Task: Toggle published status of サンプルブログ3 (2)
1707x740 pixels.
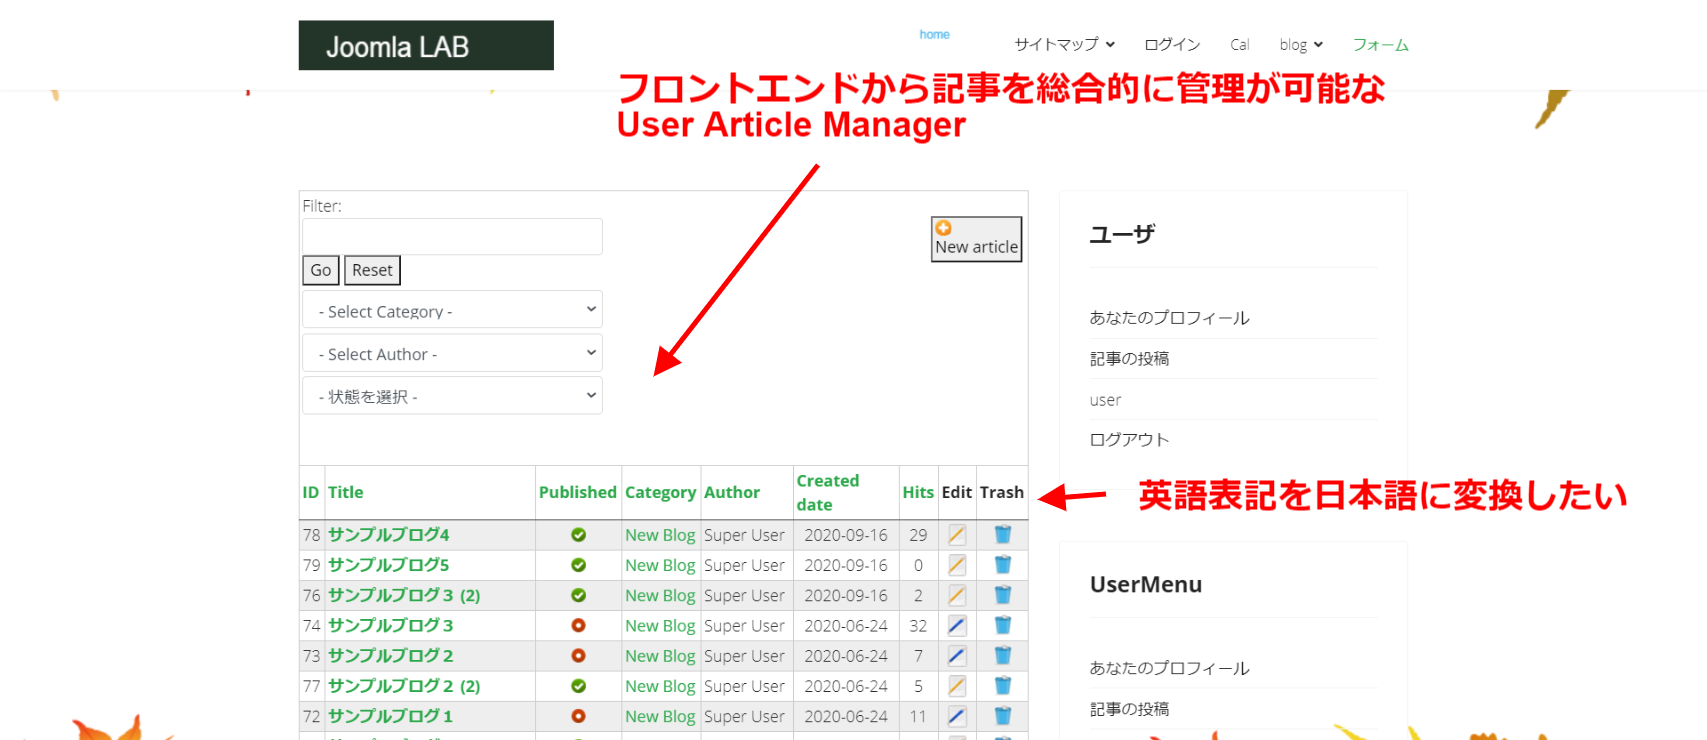Action: pos(578,595)
